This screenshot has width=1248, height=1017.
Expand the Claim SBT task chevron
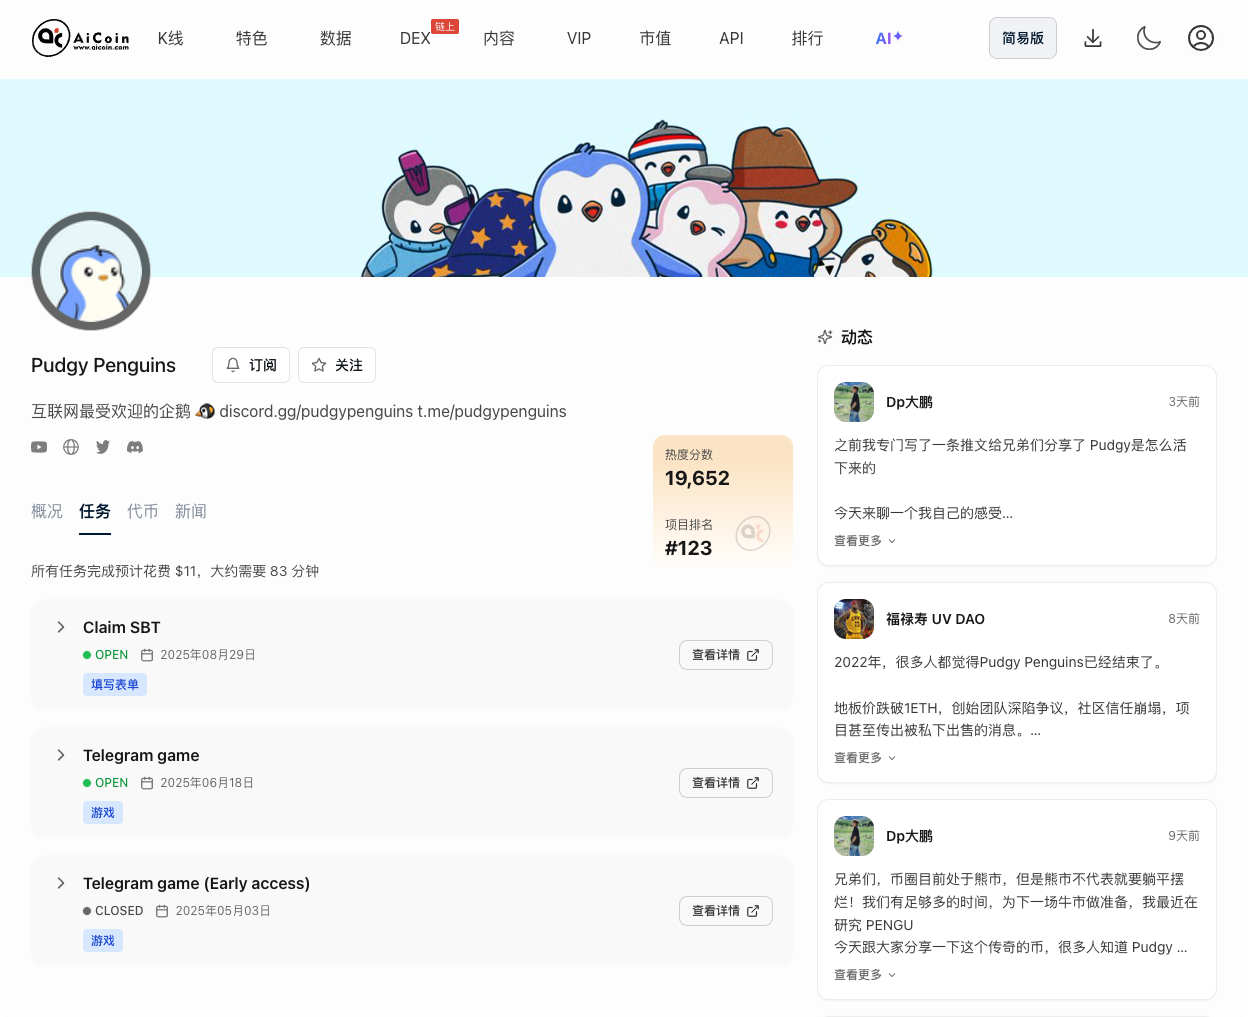point(61,627)
